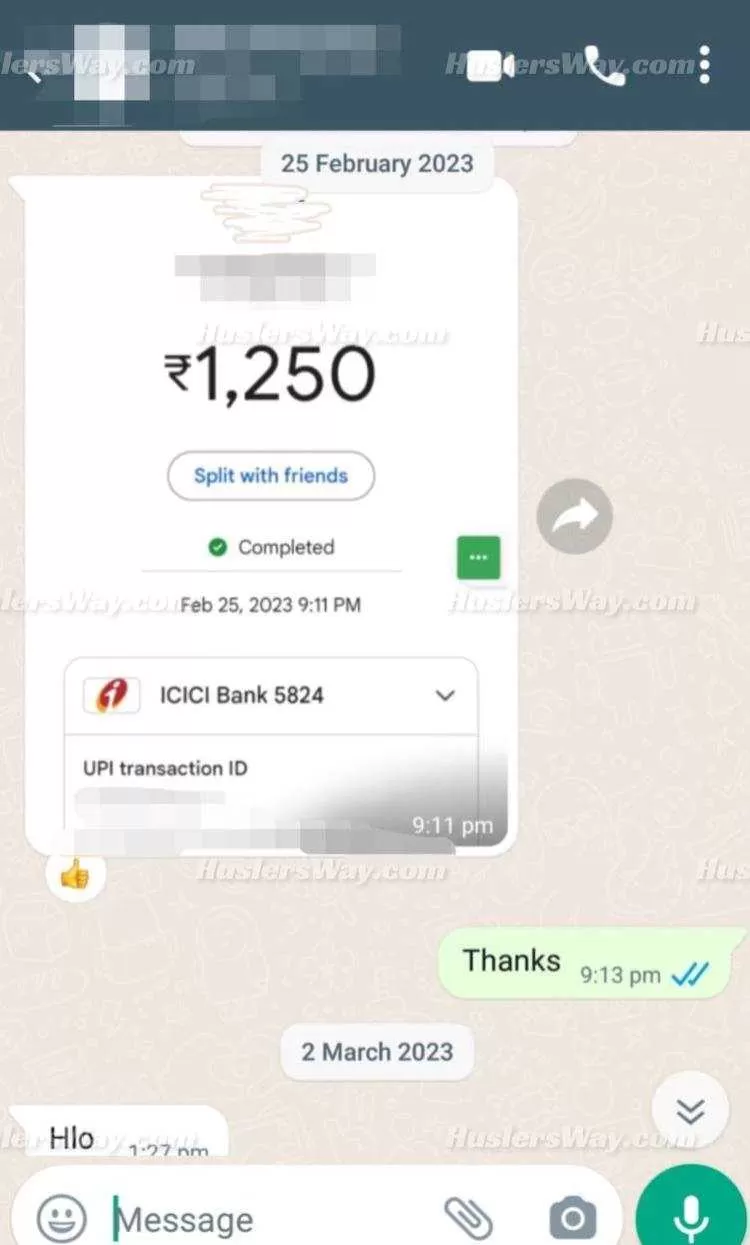
Task: Go back using the header arrow
Action: [36, 72]
